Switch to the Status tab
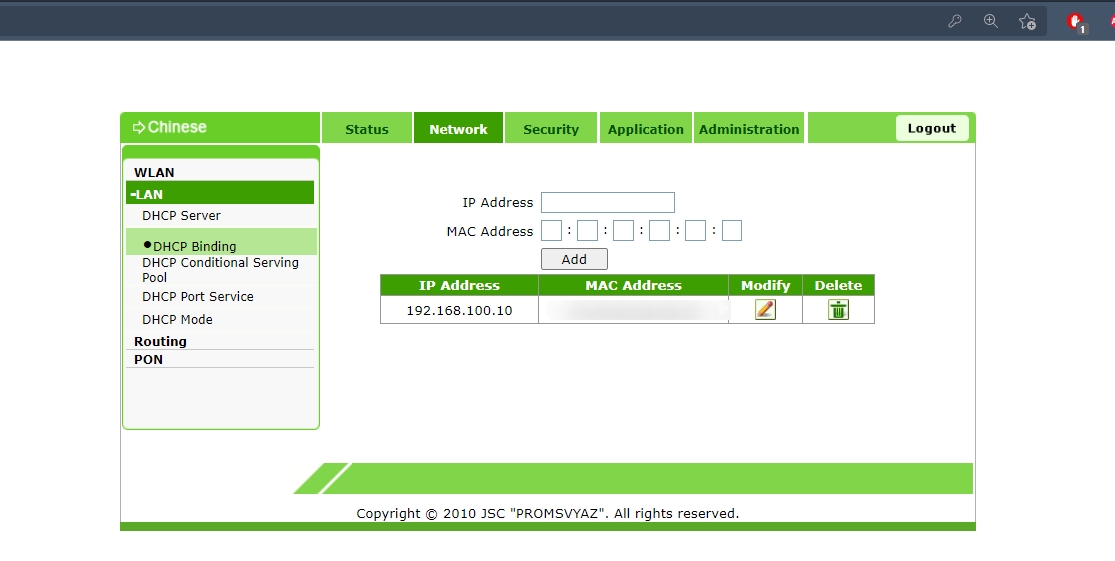The height and width of the screenshot is (561, 1115). tap(367, 129)
